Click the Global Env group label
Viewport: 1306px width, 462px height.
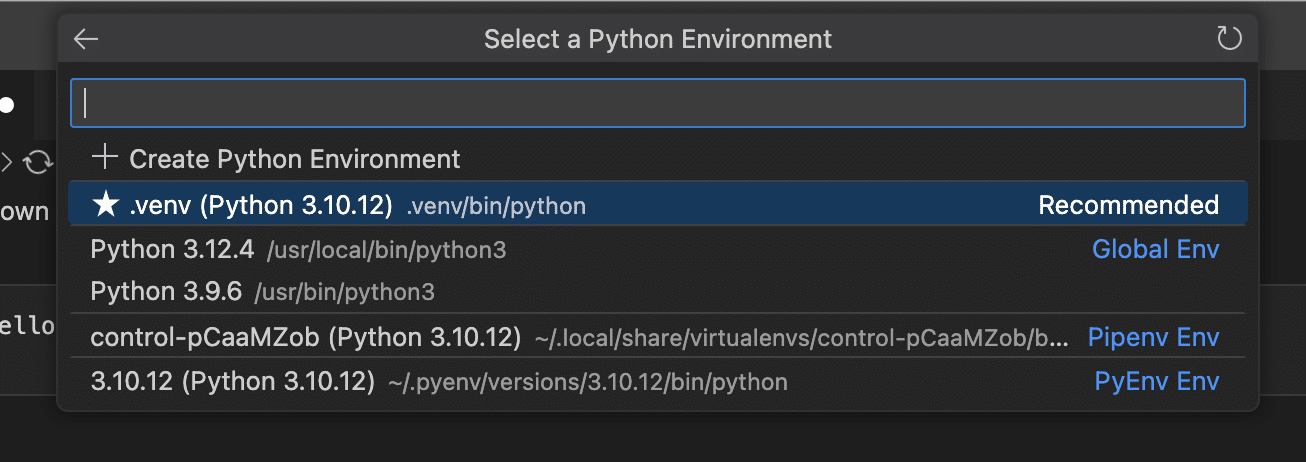(1155, 249)
